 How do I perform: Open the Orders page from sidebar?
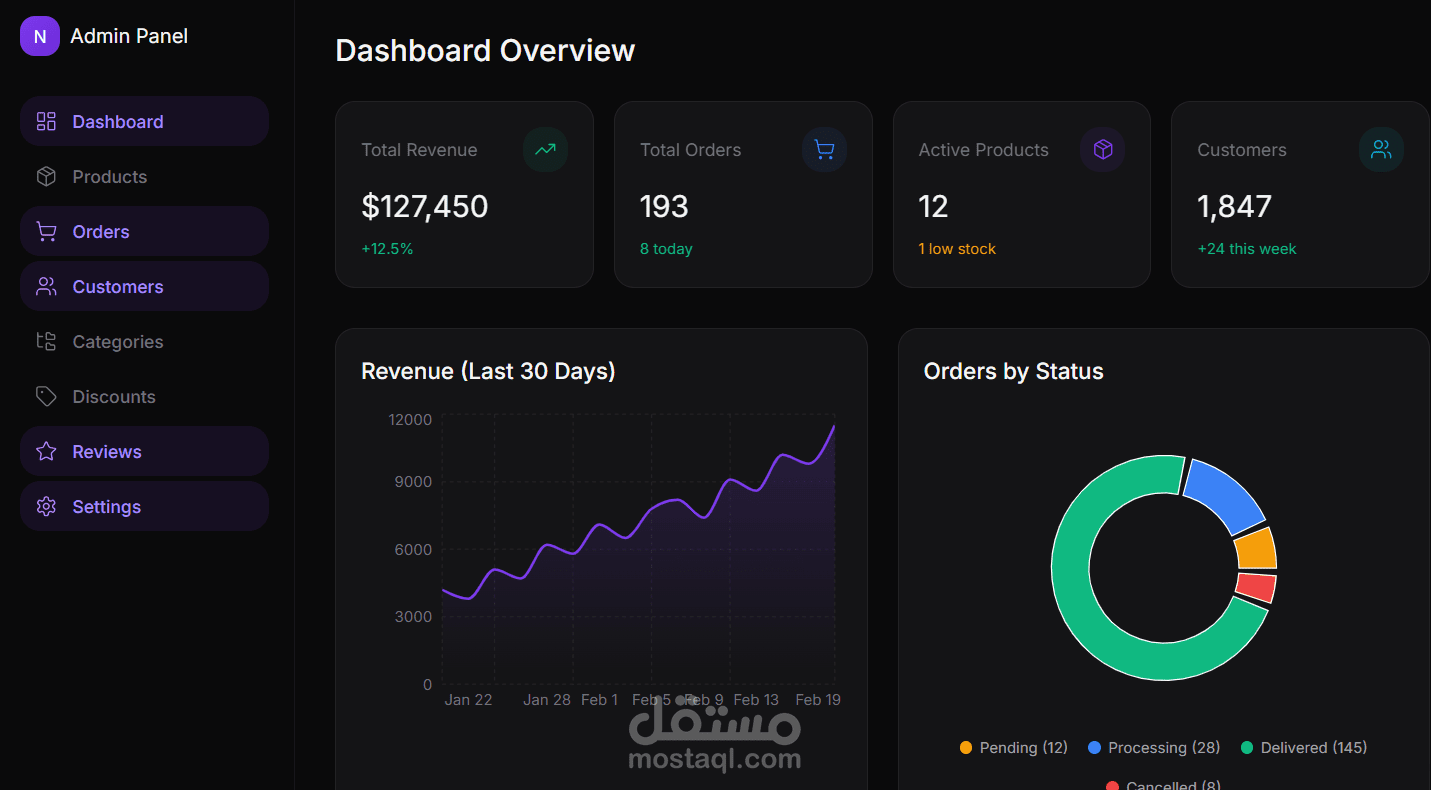(x=144, y=231)
